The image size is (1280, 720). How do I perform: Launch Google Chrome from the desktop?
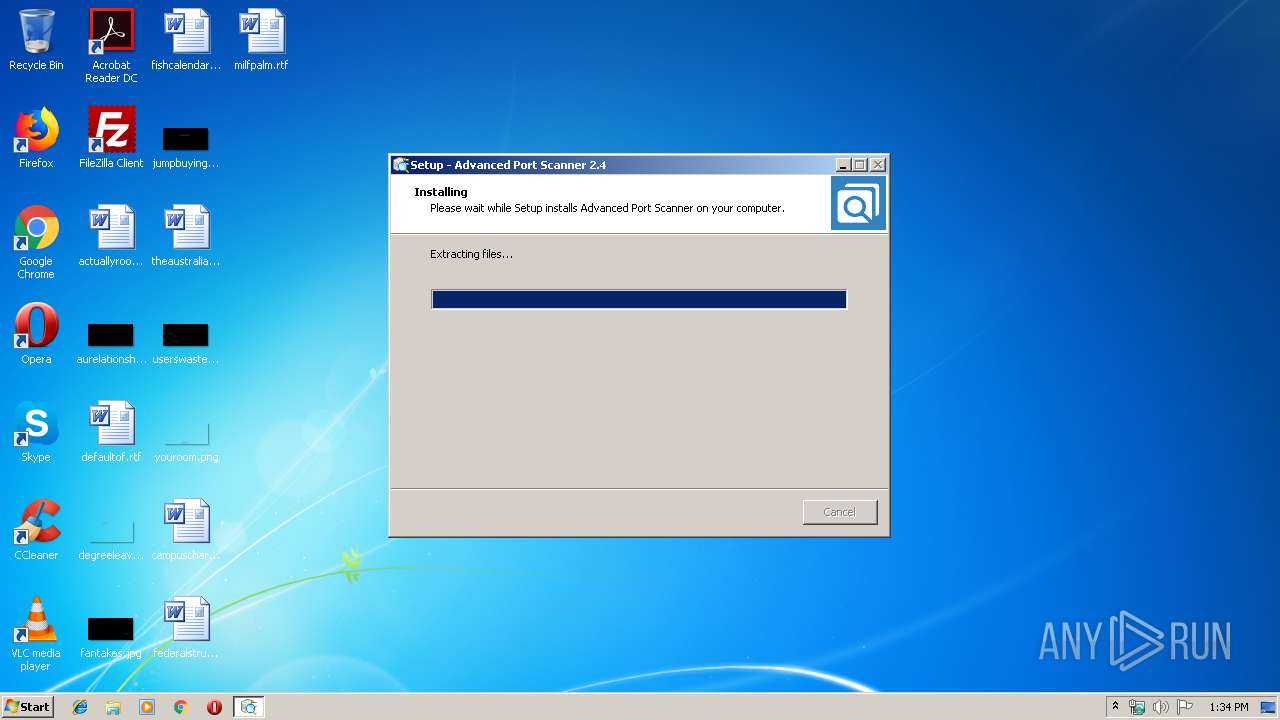[36, 243]
